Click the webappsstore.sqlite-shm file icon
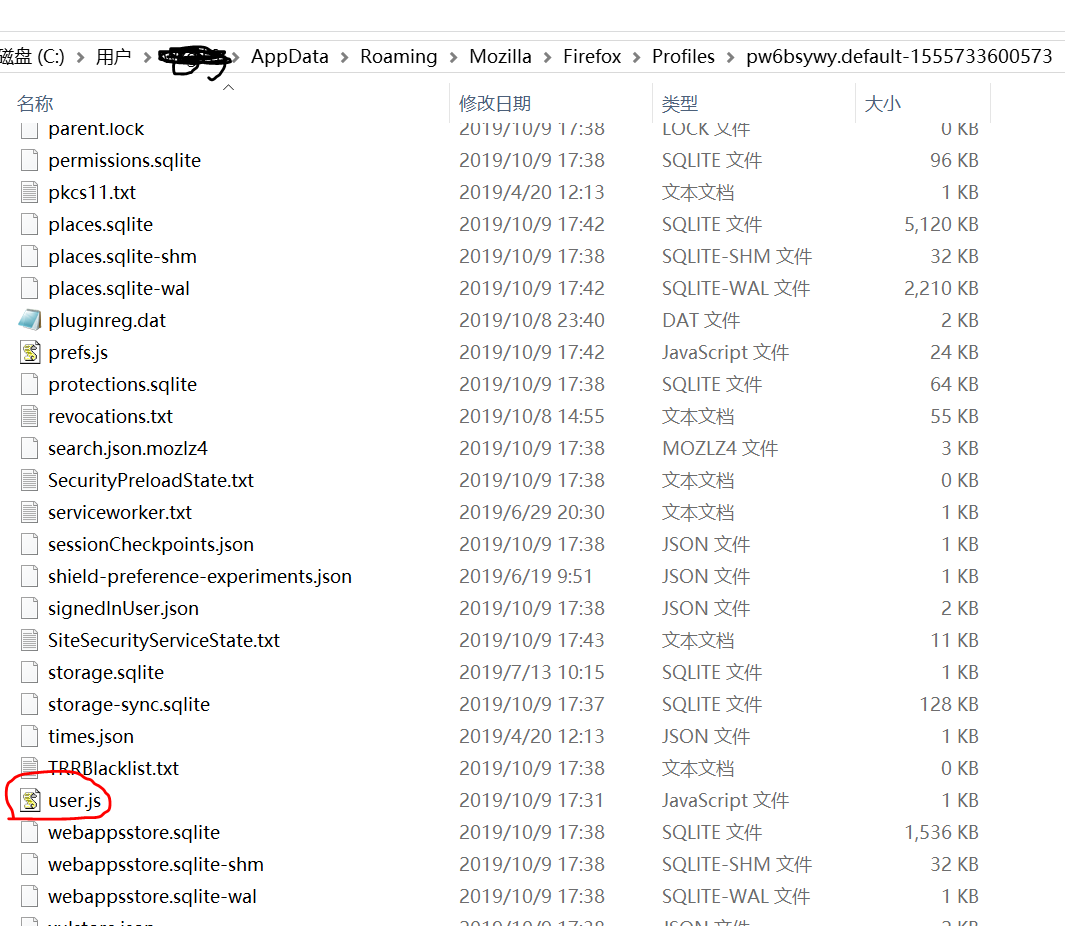The height and width of the screenshot is (926, 1065). (x=29, y=864)
